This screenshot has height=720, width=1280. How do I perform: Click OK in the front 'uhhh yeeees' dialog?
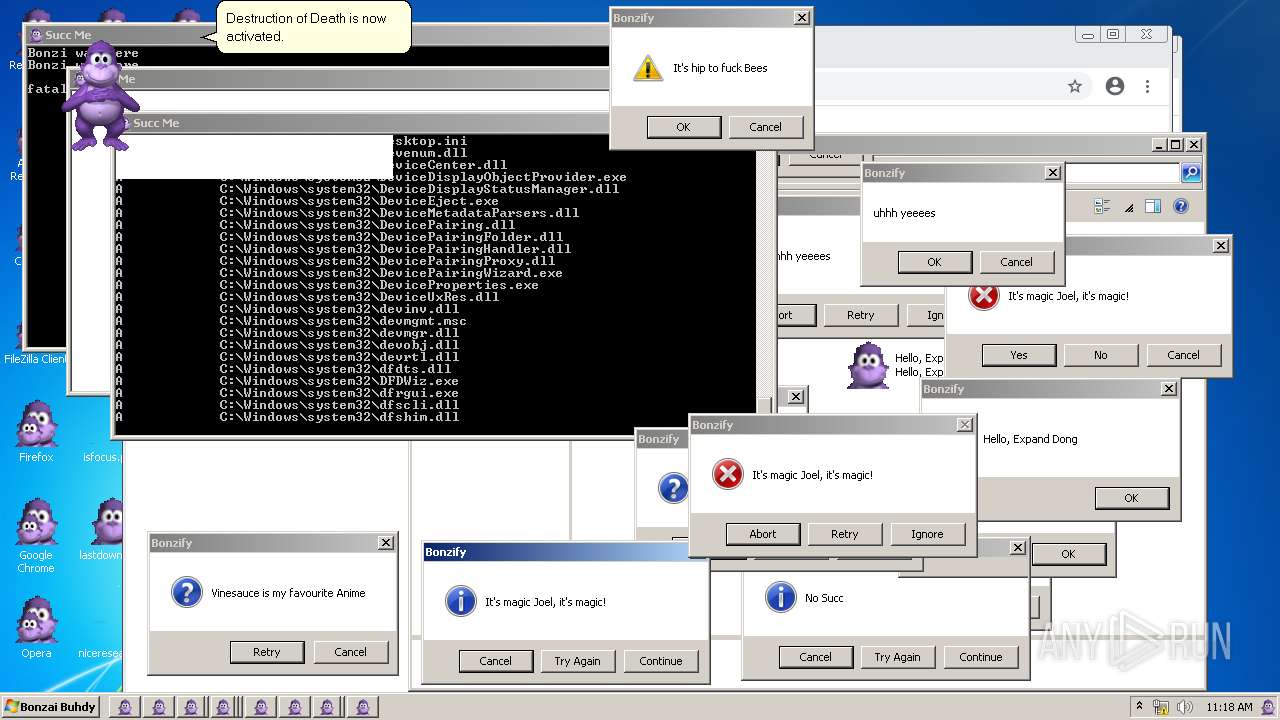[x=934, y=262]
